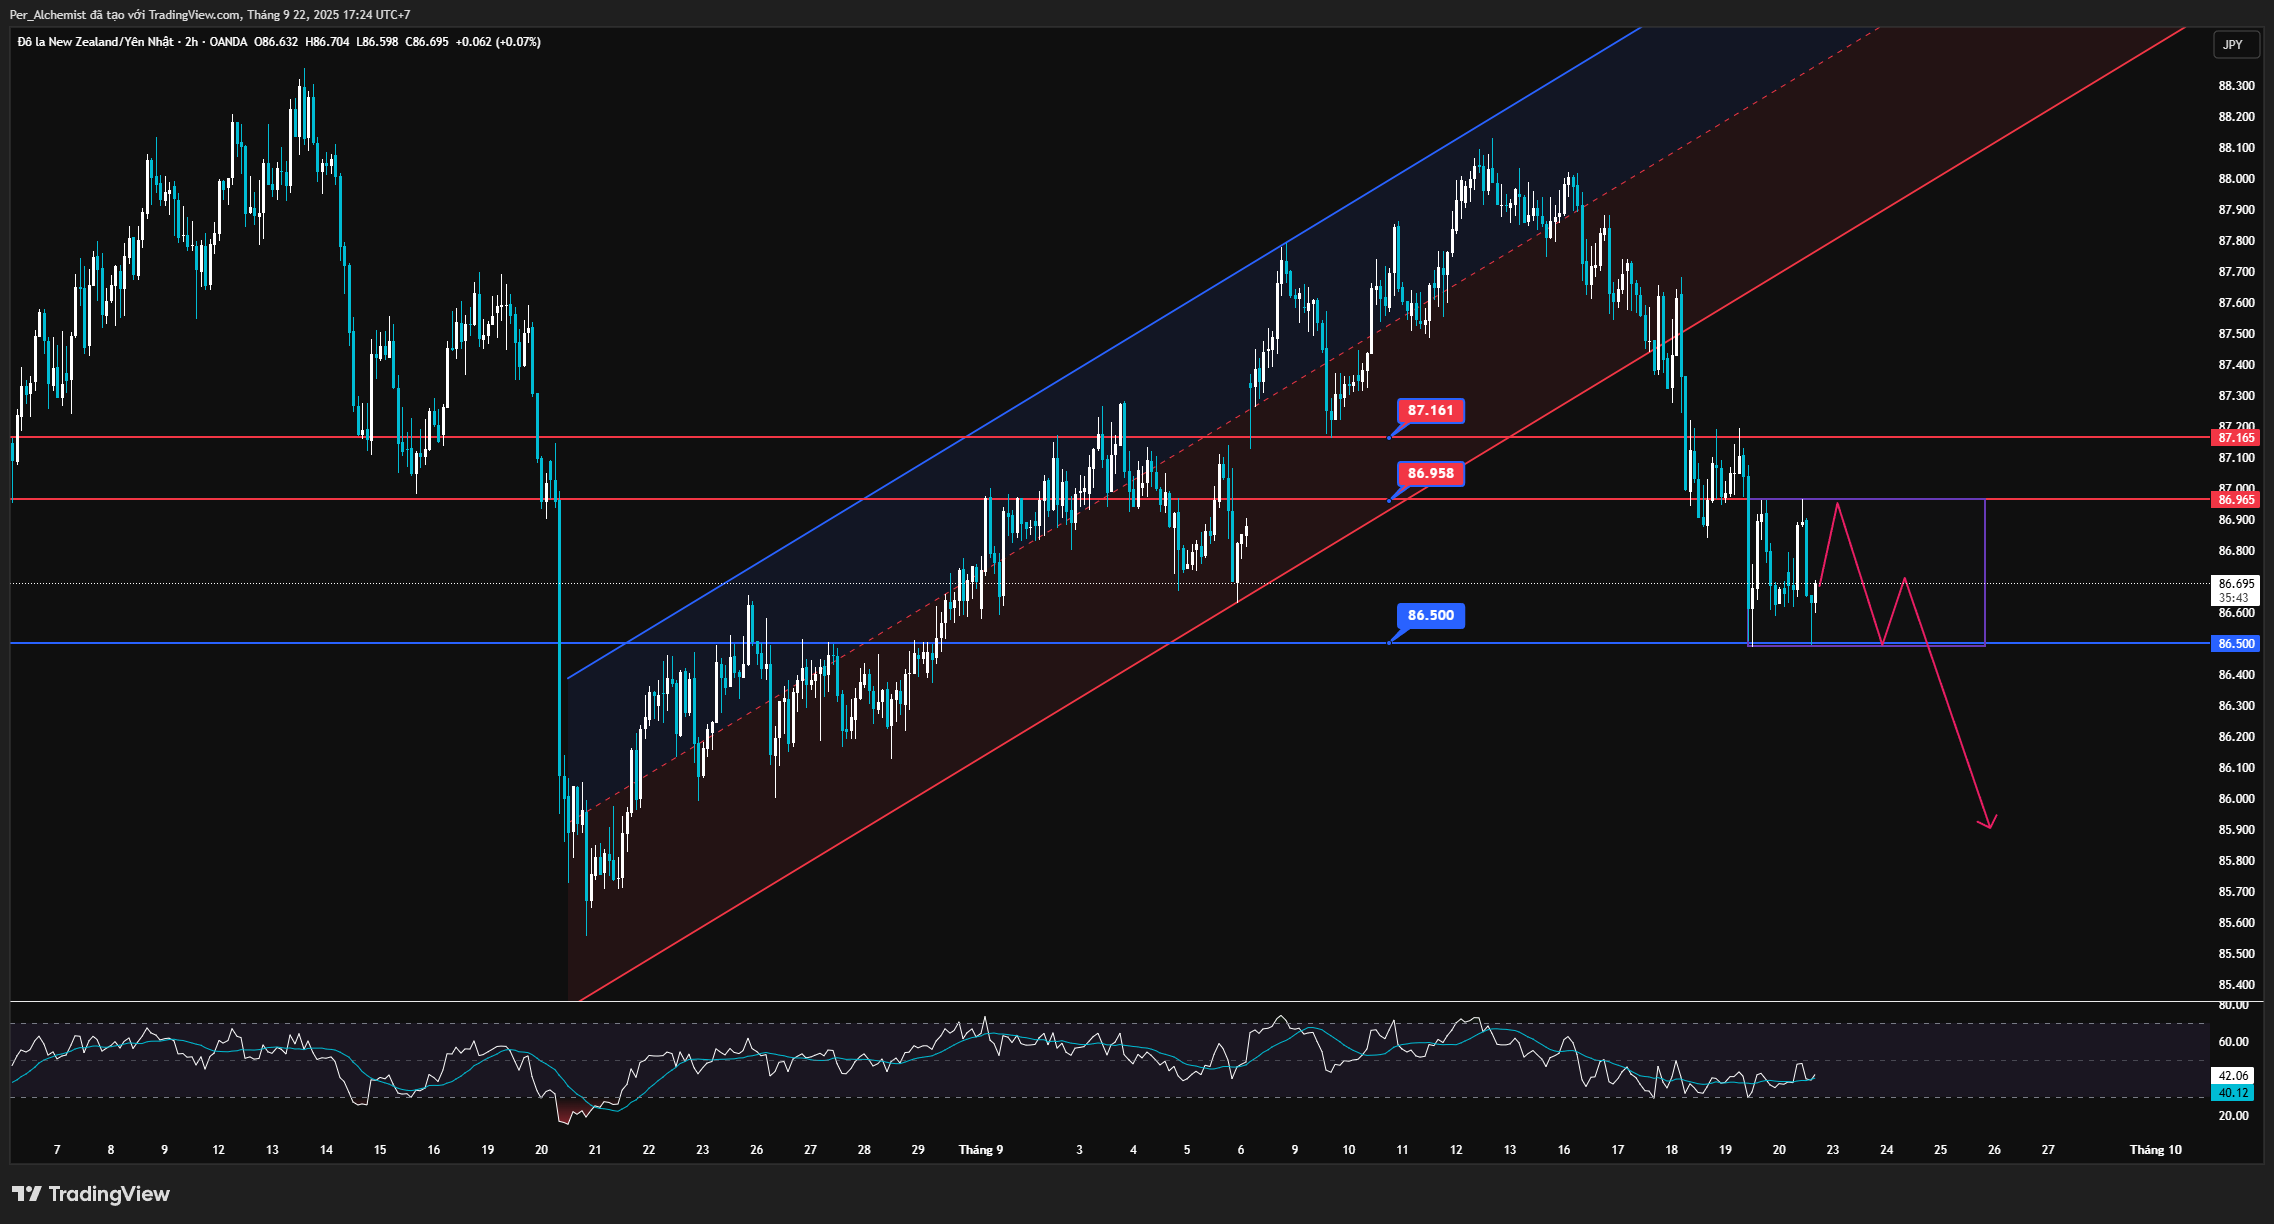Click the 87.500 price scale label
This screenshot has width=2274, height=1224.
click(x=2236, y=334)
